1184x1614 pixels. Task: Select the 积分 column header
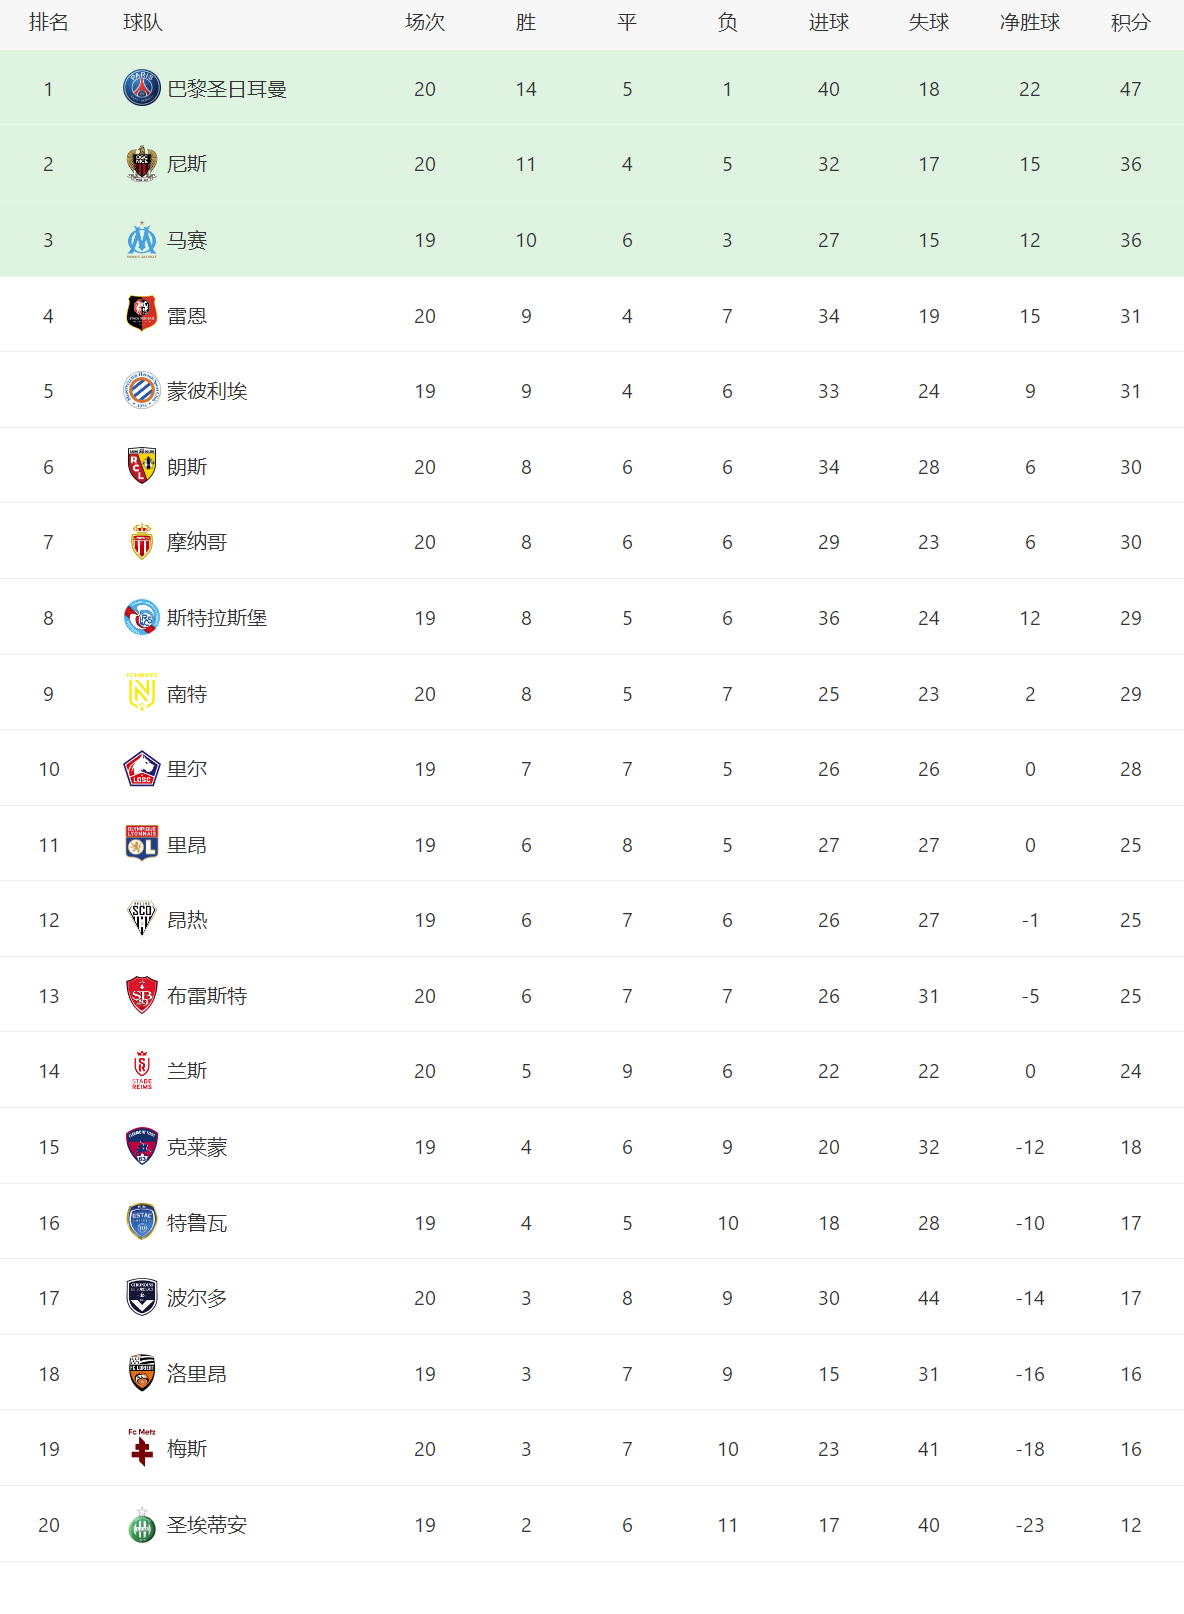click(x=1130, y=23)
